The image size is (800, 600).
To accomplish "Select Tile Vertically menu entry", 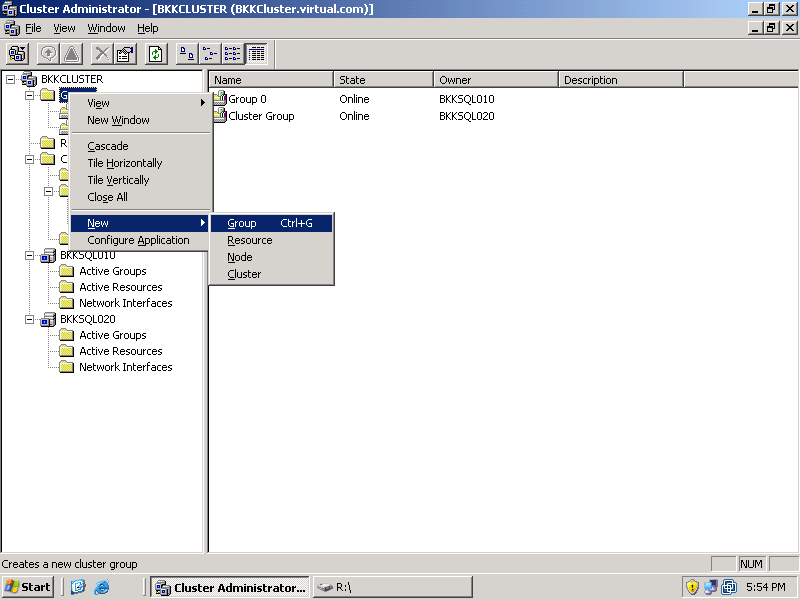I will 140,180.
